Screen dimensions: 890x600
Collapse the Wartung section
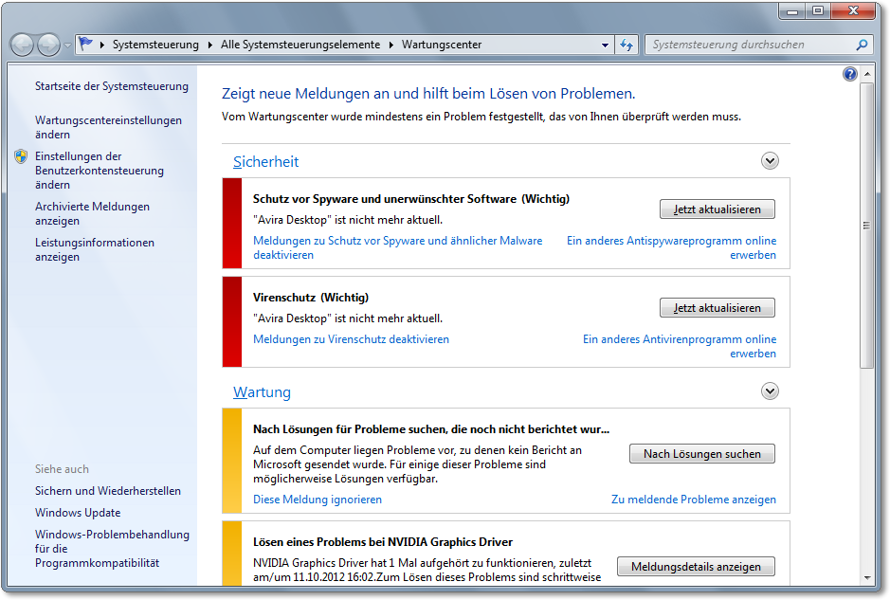(769, 391)
